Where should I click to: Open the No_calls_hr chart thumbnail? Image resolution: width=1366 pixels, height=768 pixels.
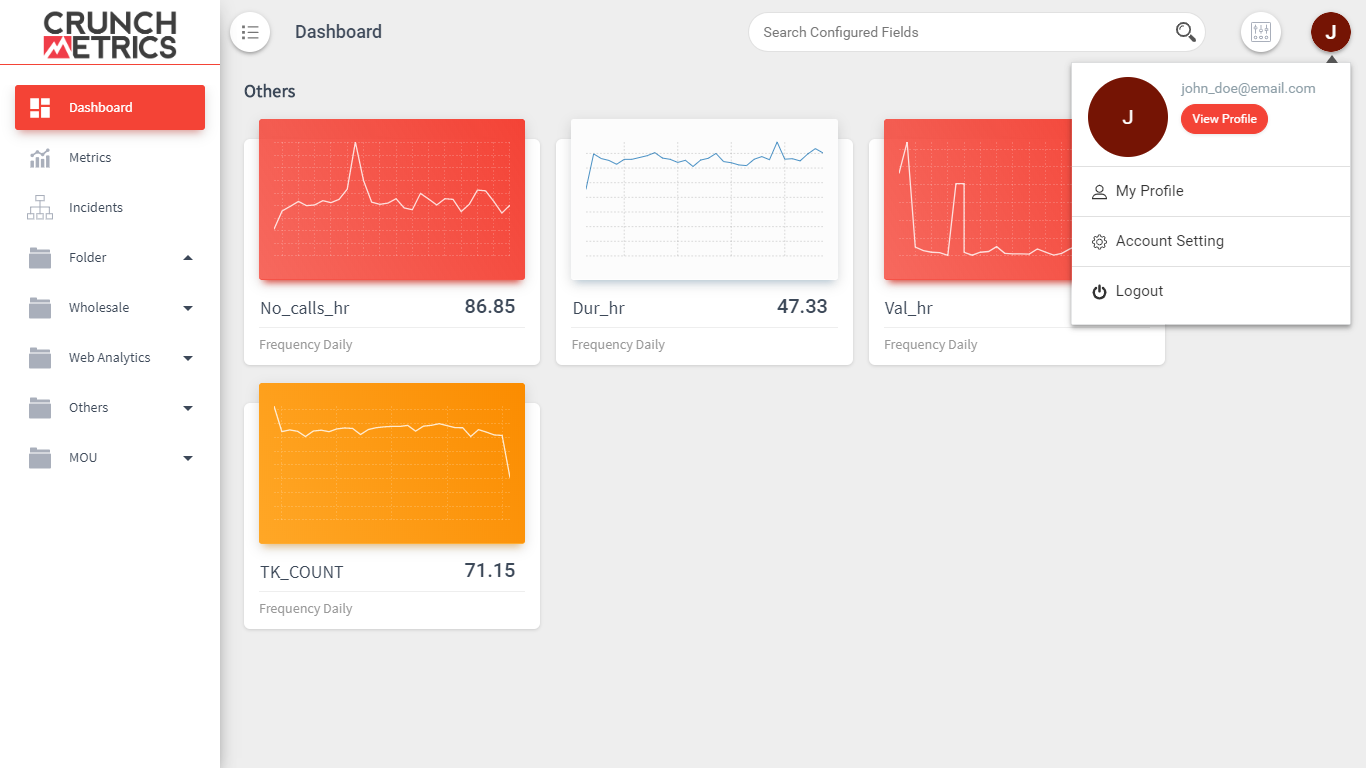[392, 200]
